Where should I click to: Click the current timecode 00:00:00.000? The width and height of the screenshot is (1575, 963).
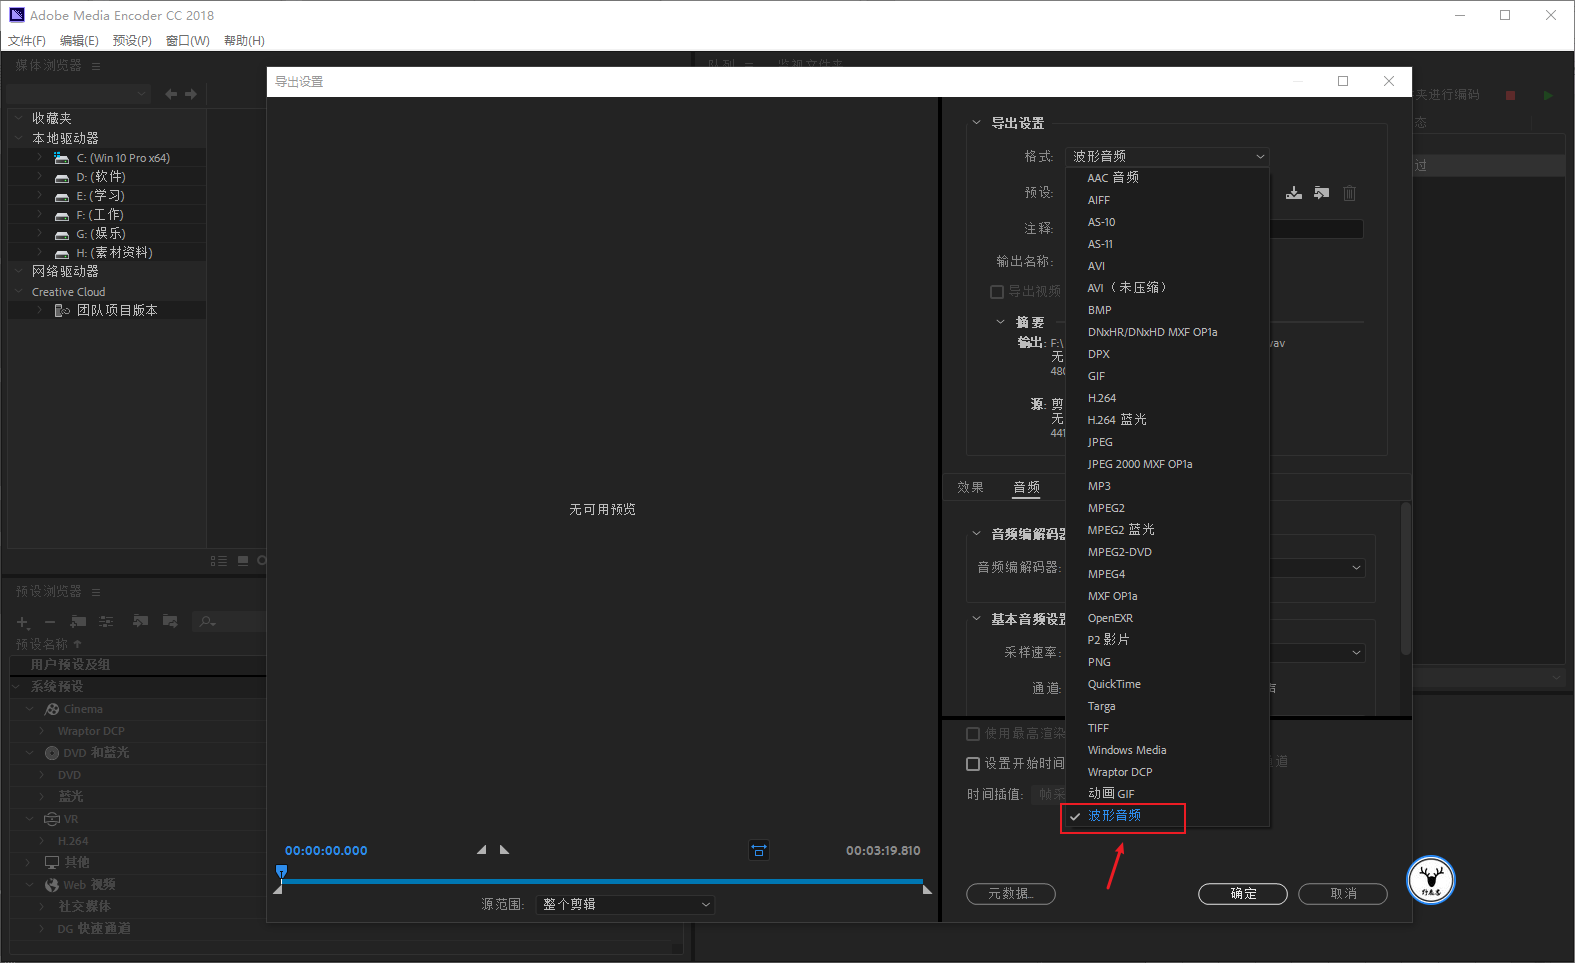click(x=326, y=851)
